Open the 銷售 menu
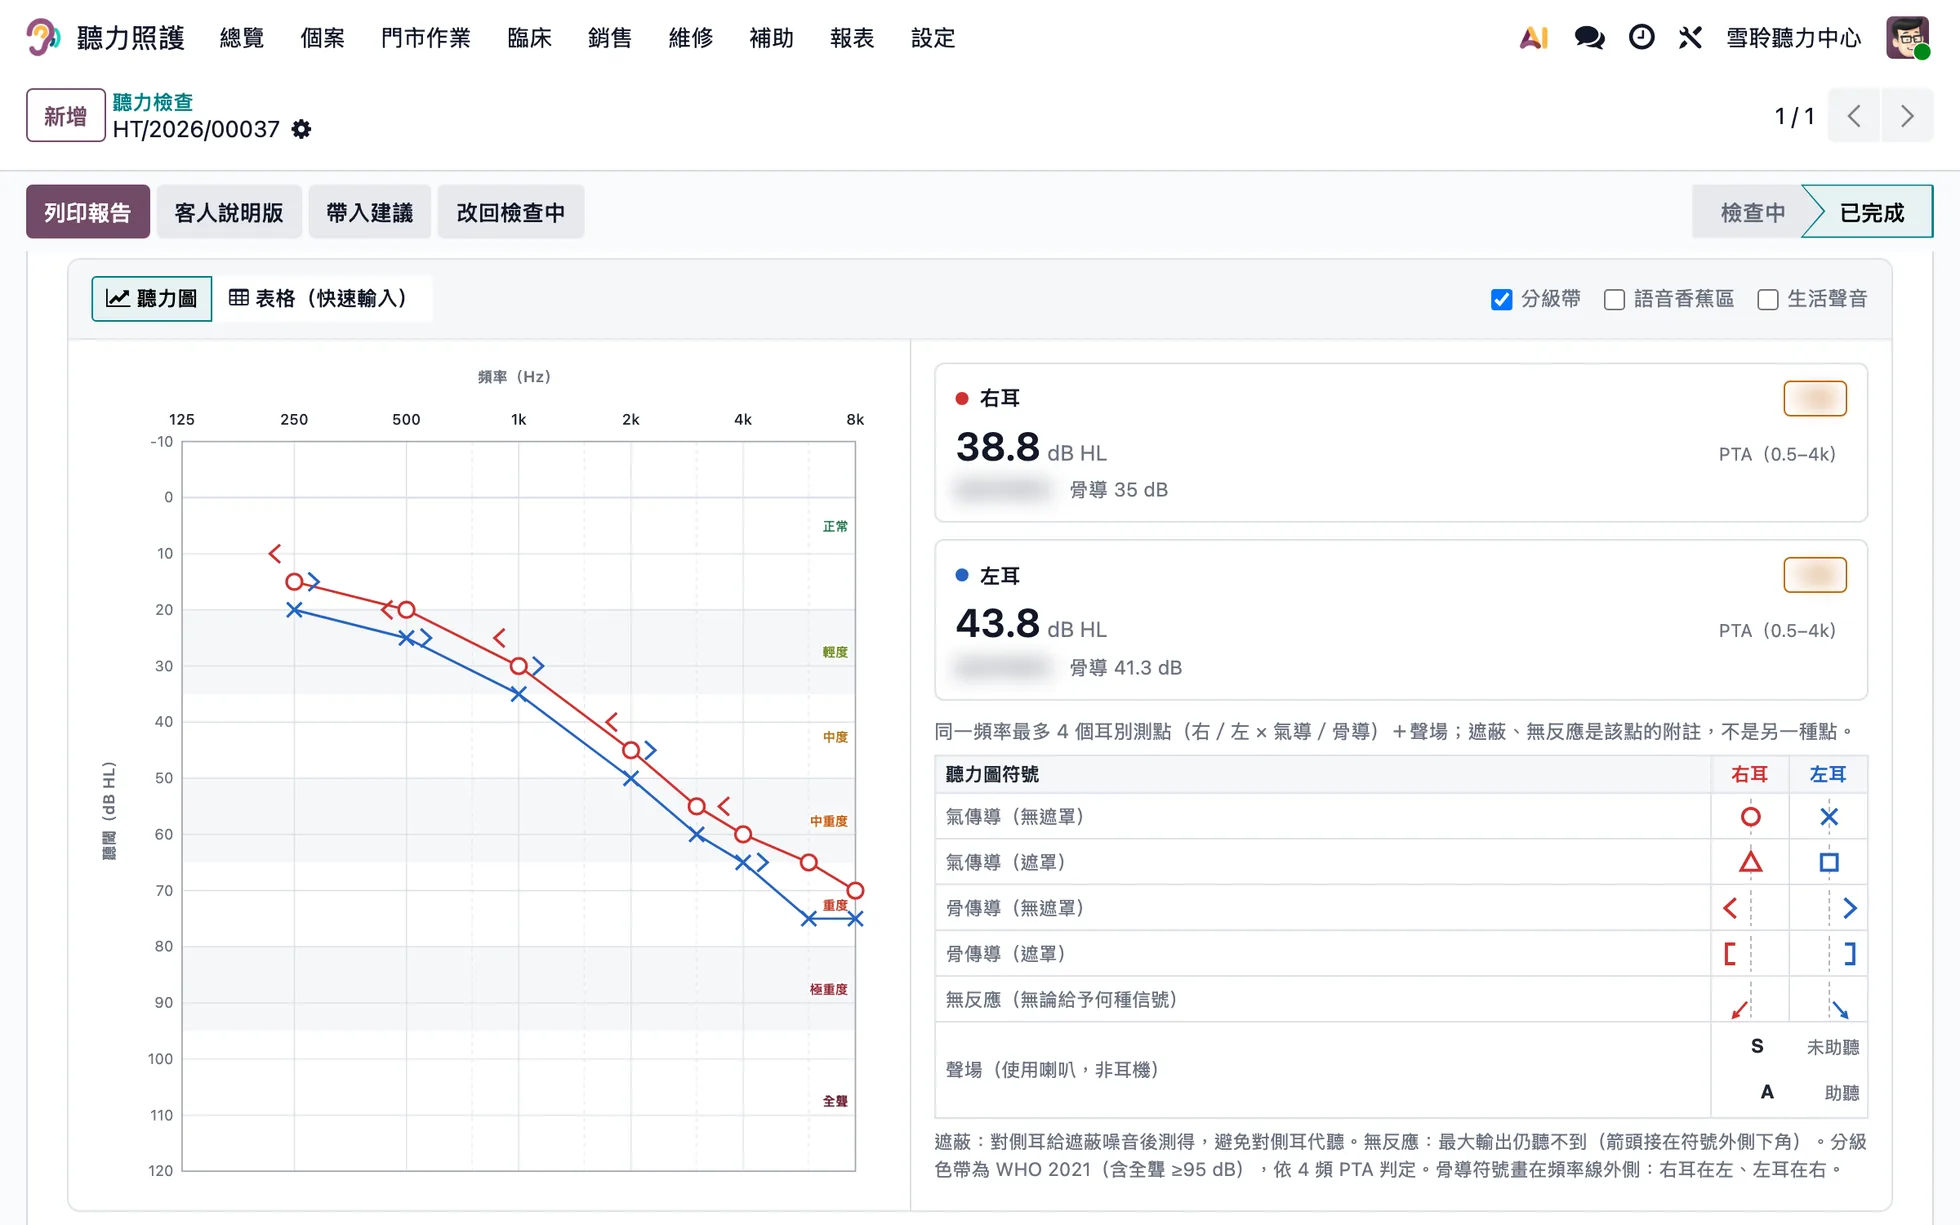This screenshot has height=1225, width=1960. [610, 38]
